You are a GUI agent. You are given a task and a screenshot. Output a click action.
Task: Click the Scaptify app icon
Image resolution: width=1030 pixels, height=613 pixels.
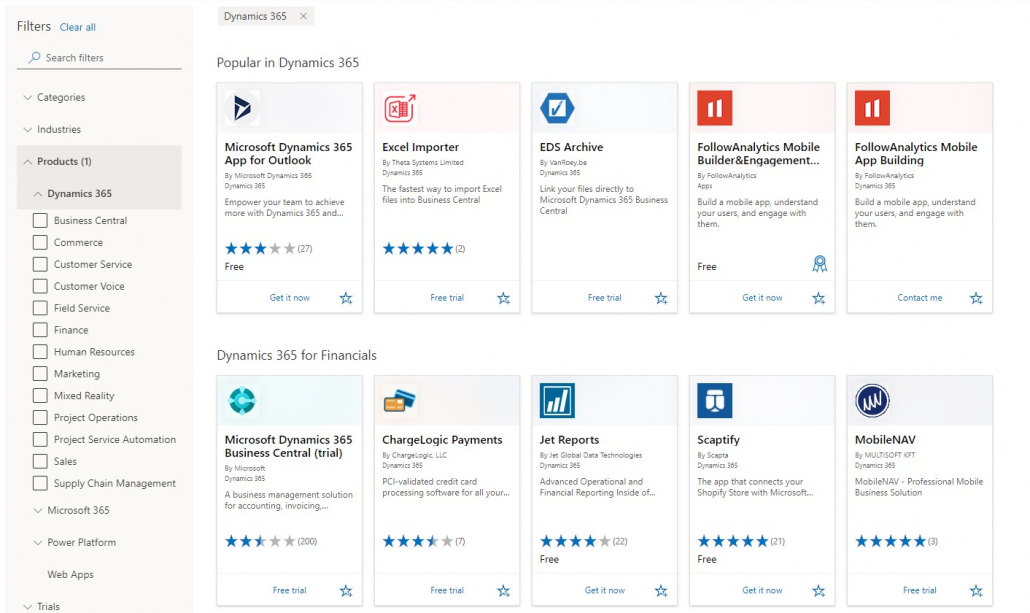coord(714,401)
